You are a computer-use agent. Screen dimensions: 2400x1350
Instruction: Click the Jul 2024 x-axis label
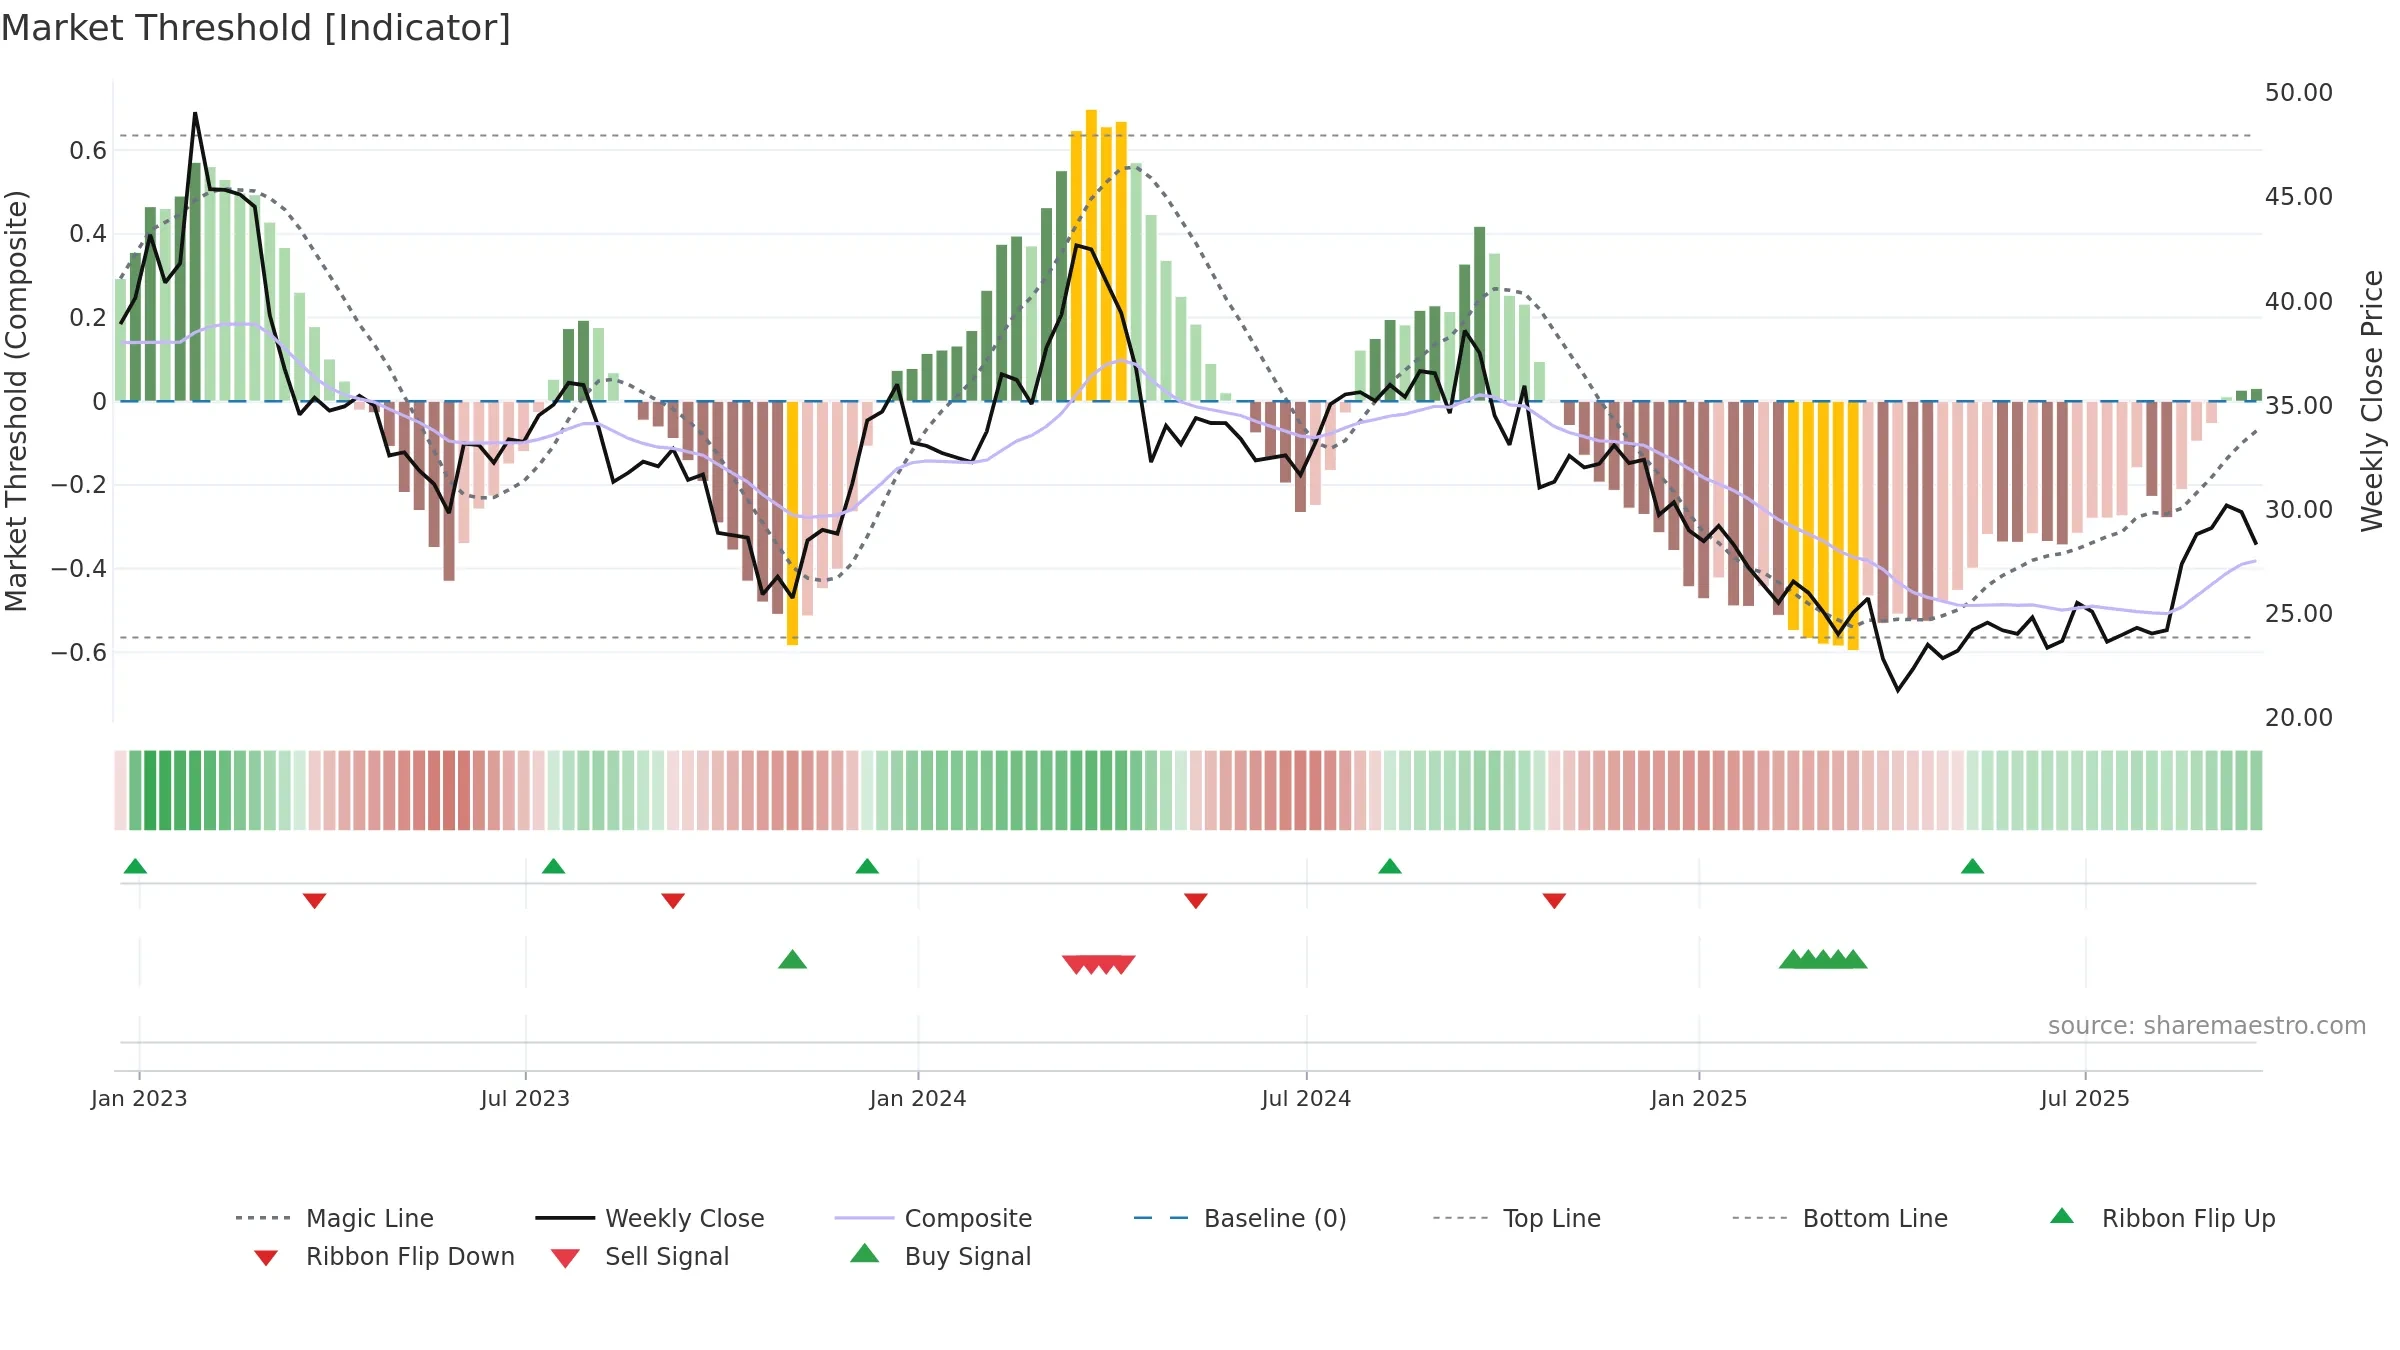[1306, 1099]
